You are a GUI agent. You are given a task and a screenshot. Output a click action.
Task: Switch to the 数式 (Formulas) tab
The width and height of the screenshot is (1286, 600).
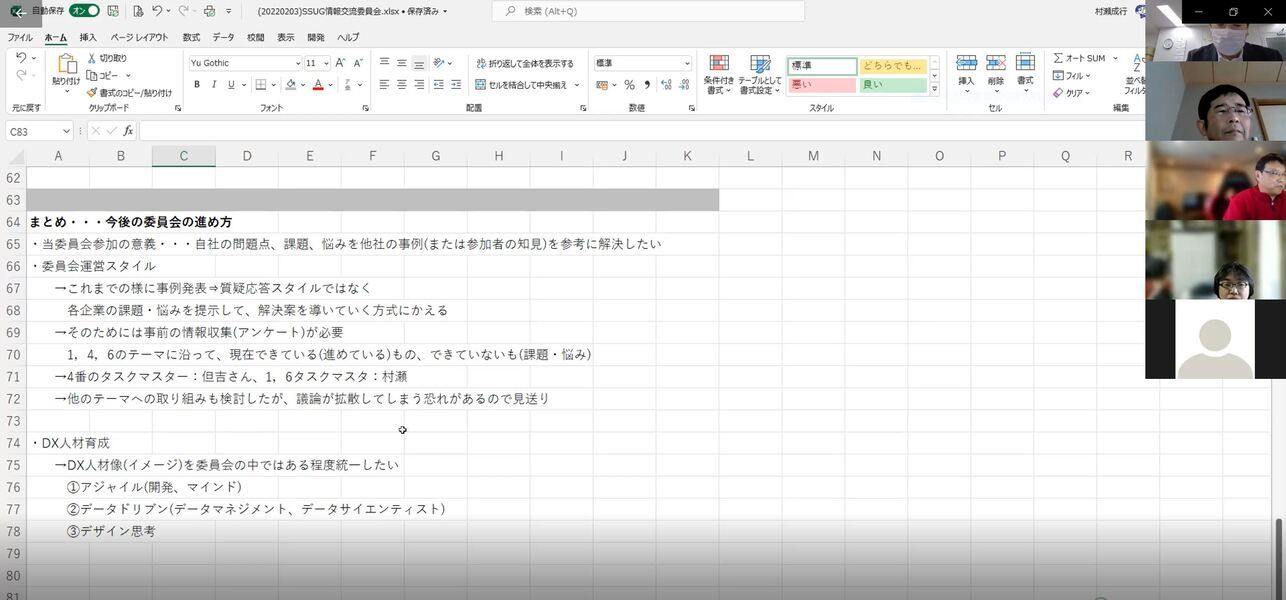tap(191, 37)
